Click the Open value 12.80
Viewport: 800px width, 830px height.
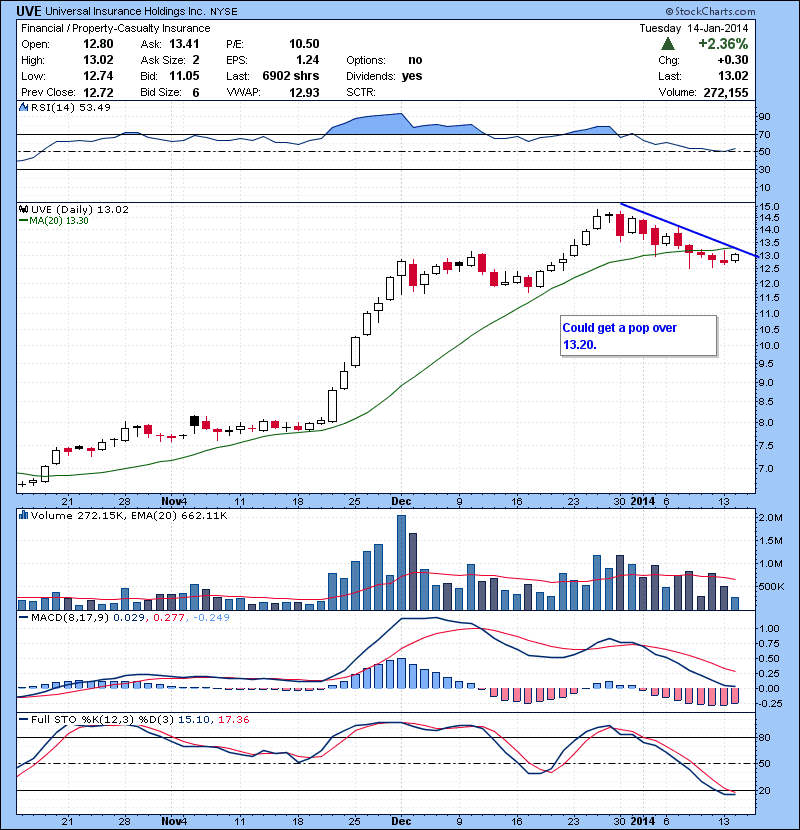click(98, 44)
